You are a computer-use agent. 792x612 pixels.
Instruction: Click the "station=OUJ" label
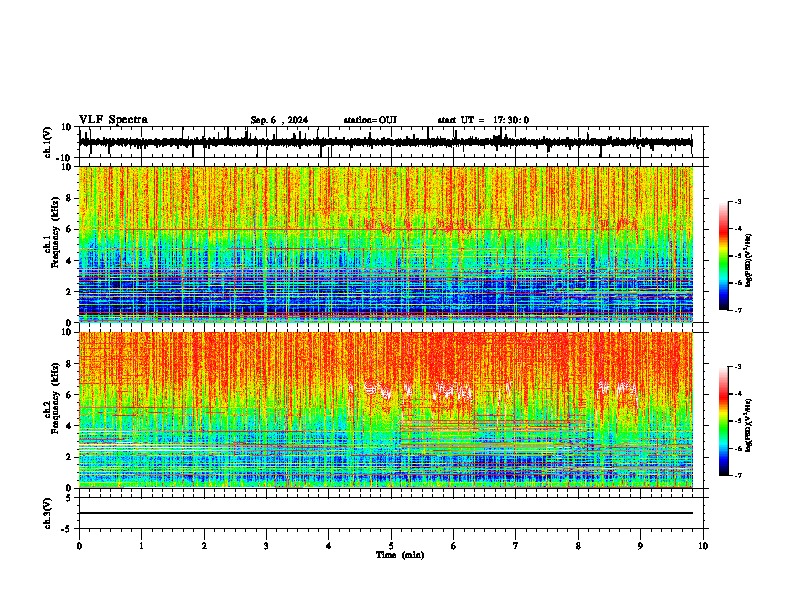(x=370, y=120)
